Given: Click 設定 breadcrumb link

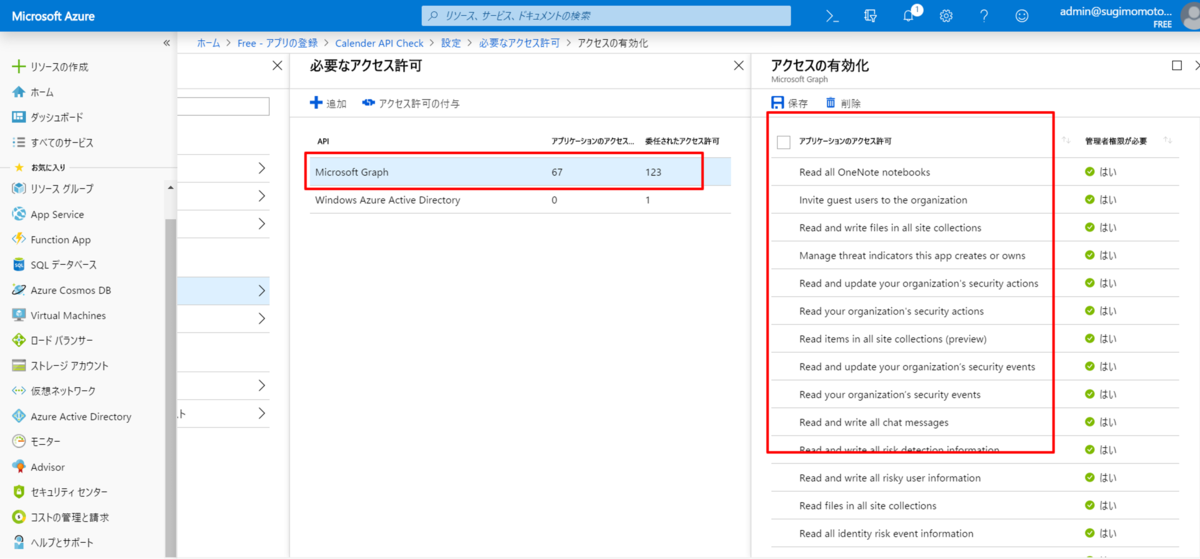Looking at the screenshot, I should click(x=451, y=43).
